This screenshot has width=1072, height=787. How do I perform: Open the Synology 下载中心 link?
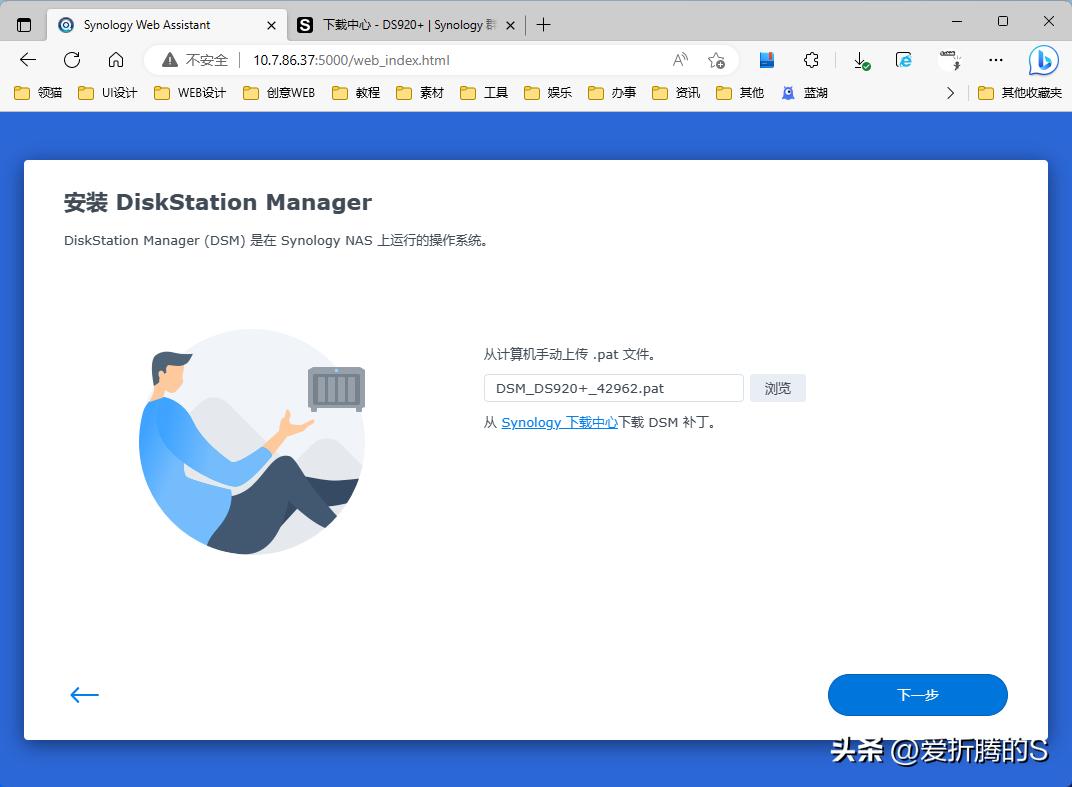click(560, 422)
